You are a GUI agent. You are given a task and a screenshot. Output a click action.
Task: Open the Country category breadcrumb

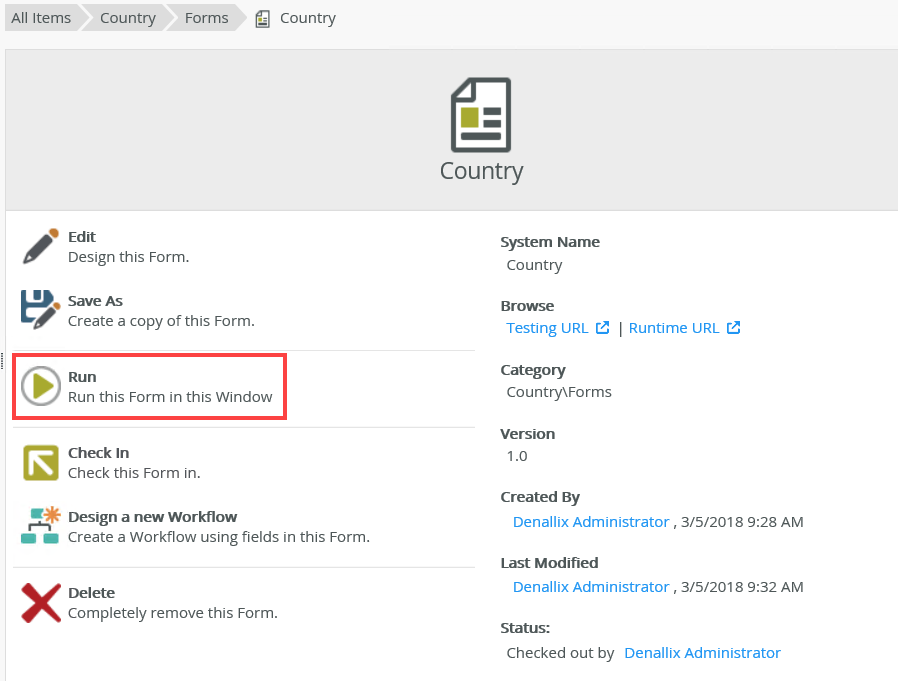point(128,18)
